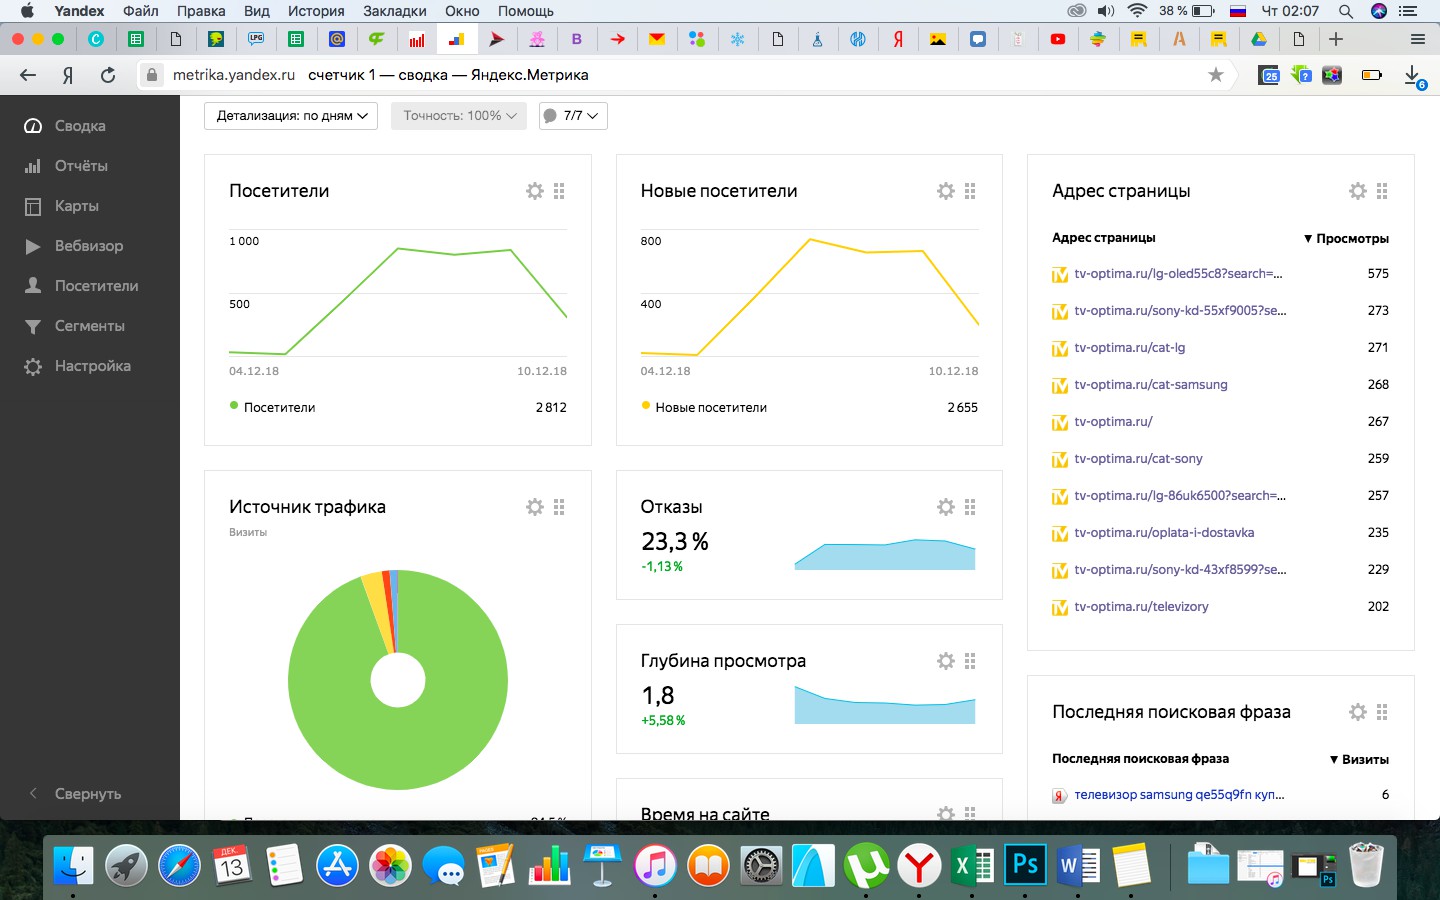Open widget settings gear for Посетители chart
Image resolution: width=1440 pixels, height=900 pixels.
click(535, 191)
